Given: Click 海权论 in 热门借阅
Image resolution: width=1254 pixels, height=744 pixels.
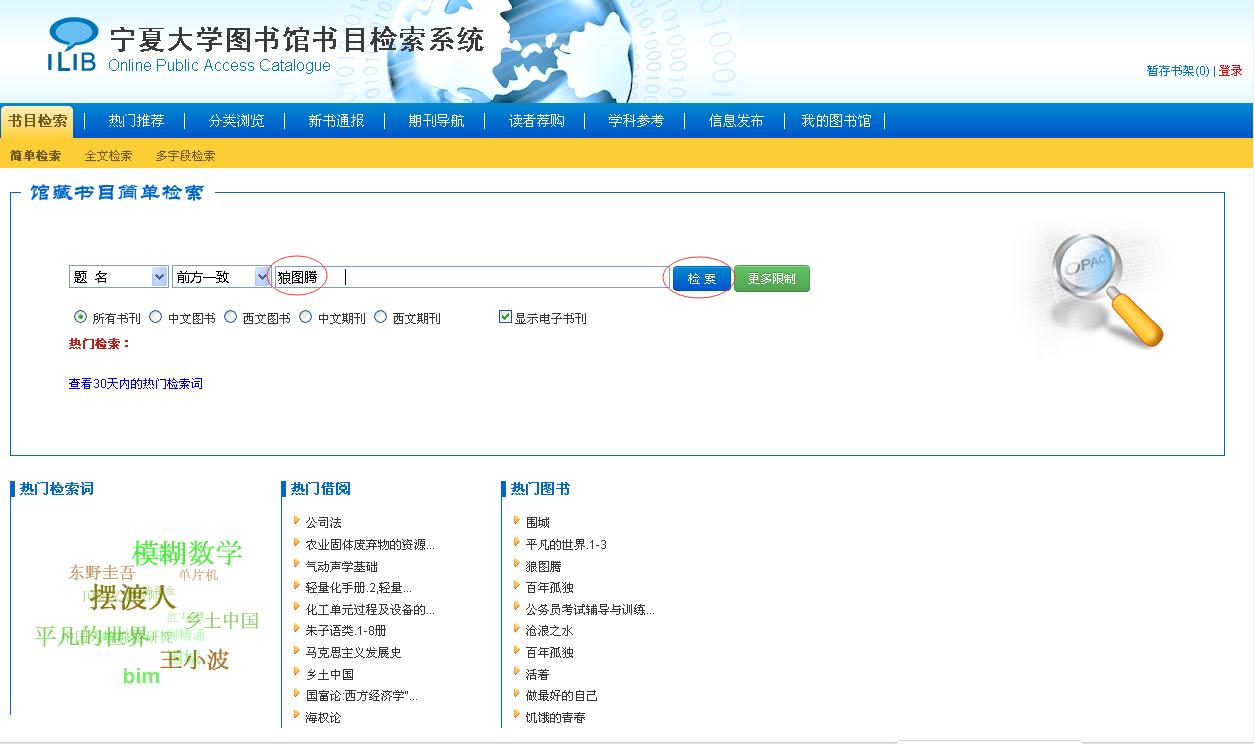Looking at the screenshot, I should [x=323, y=718].
